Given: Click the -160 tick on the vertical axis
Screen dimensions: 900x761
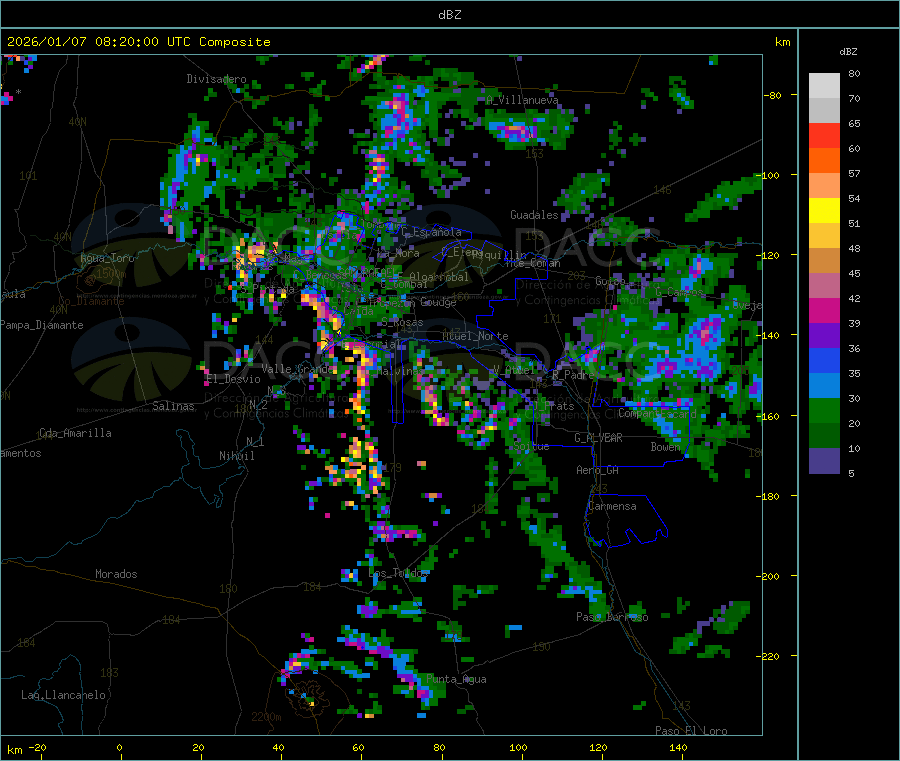Looking at the screenshot, I should pos(767,416).
